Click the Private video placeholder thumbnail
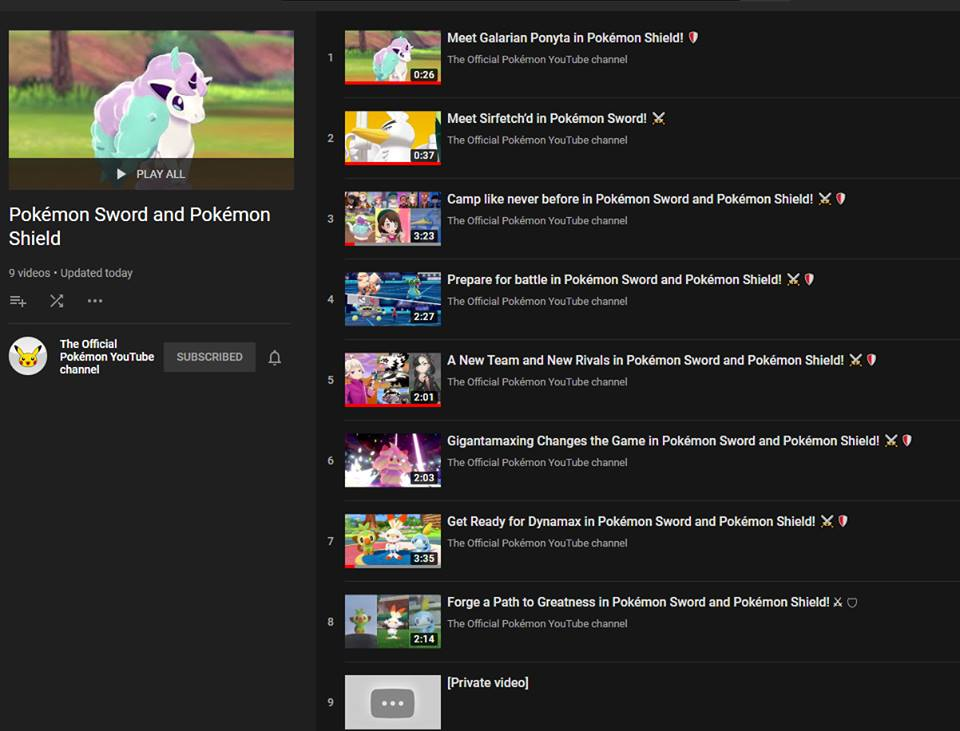 tap(392, 702)
